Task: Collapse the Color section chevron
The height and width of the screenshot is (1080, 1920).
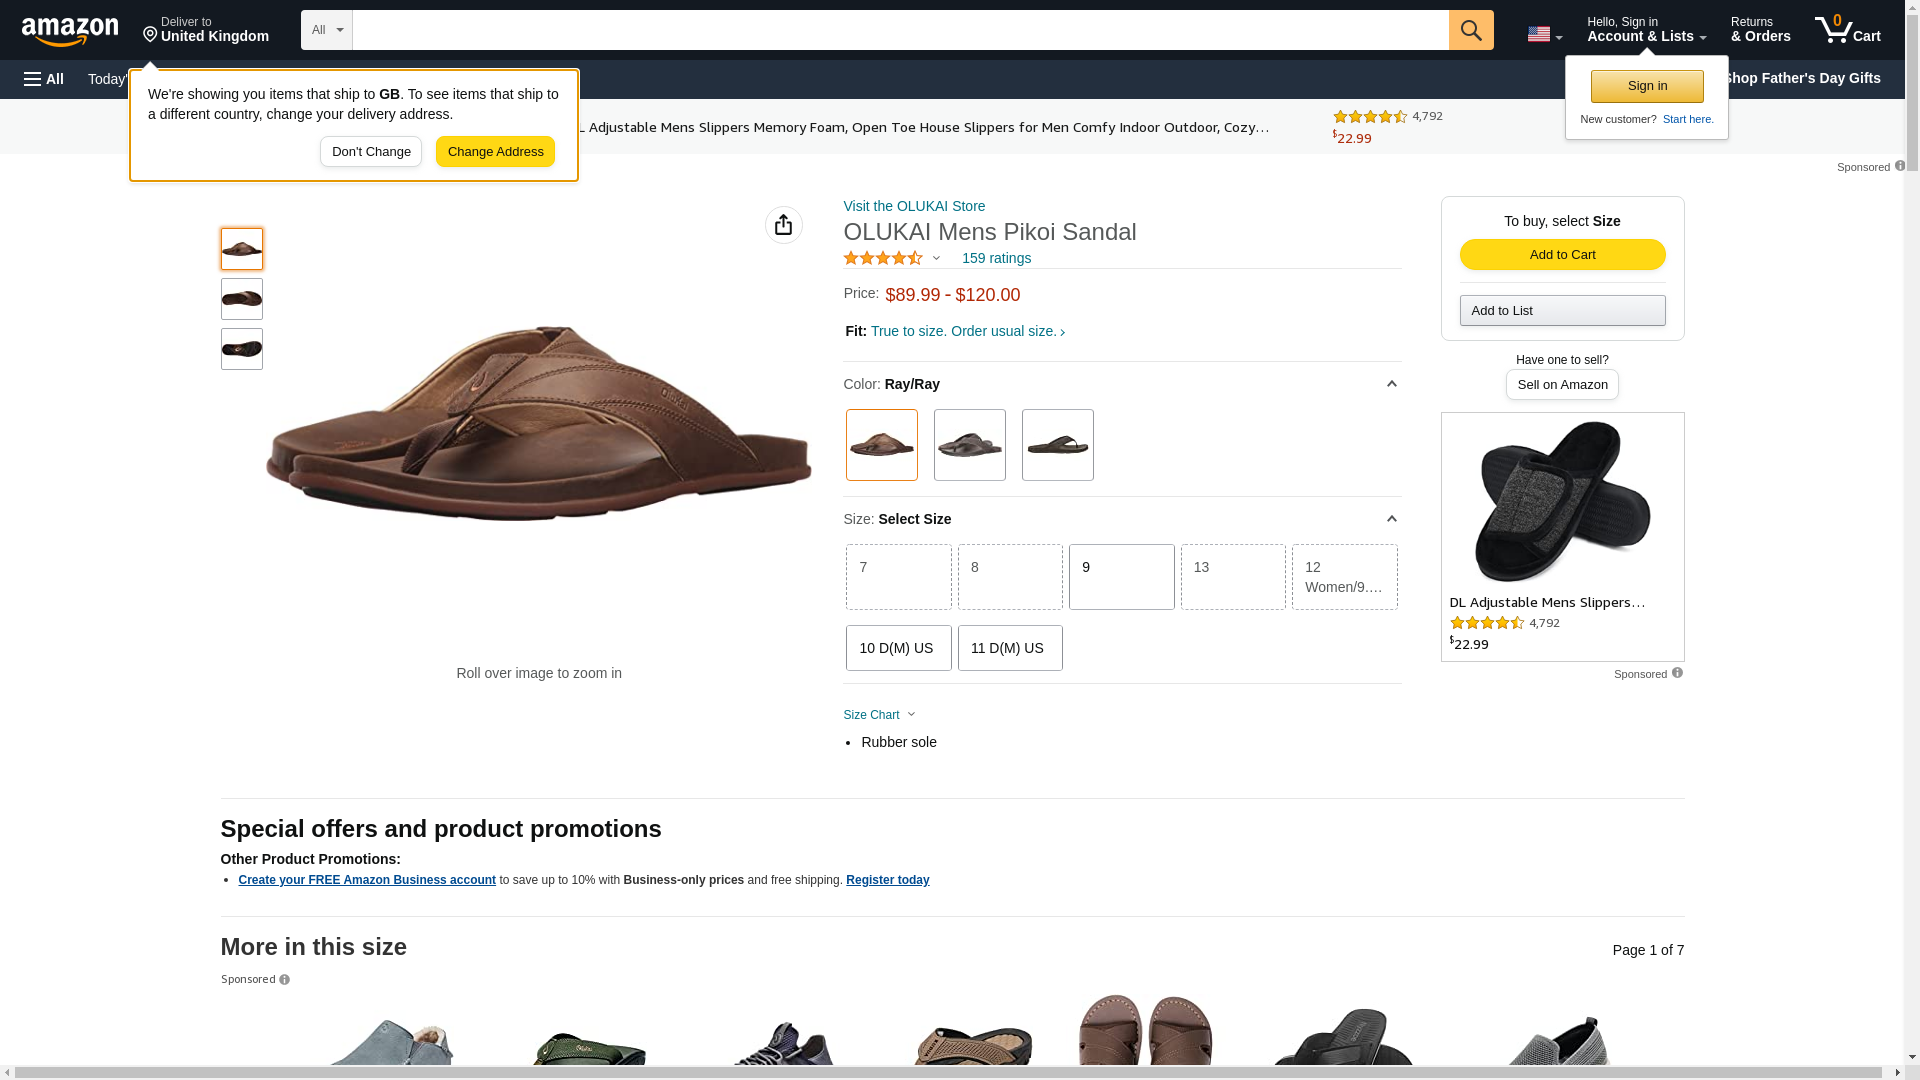Action: pos(1391,384)
